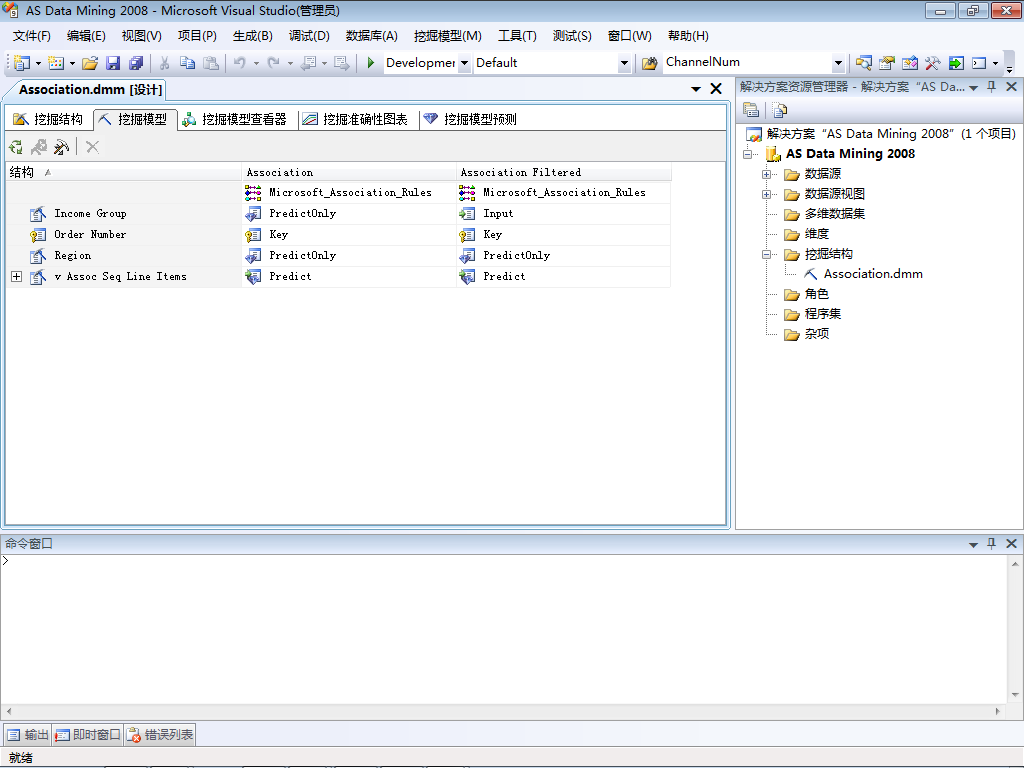
Task: Open the 文件(F) menu
Action: (x=31, y=36)
